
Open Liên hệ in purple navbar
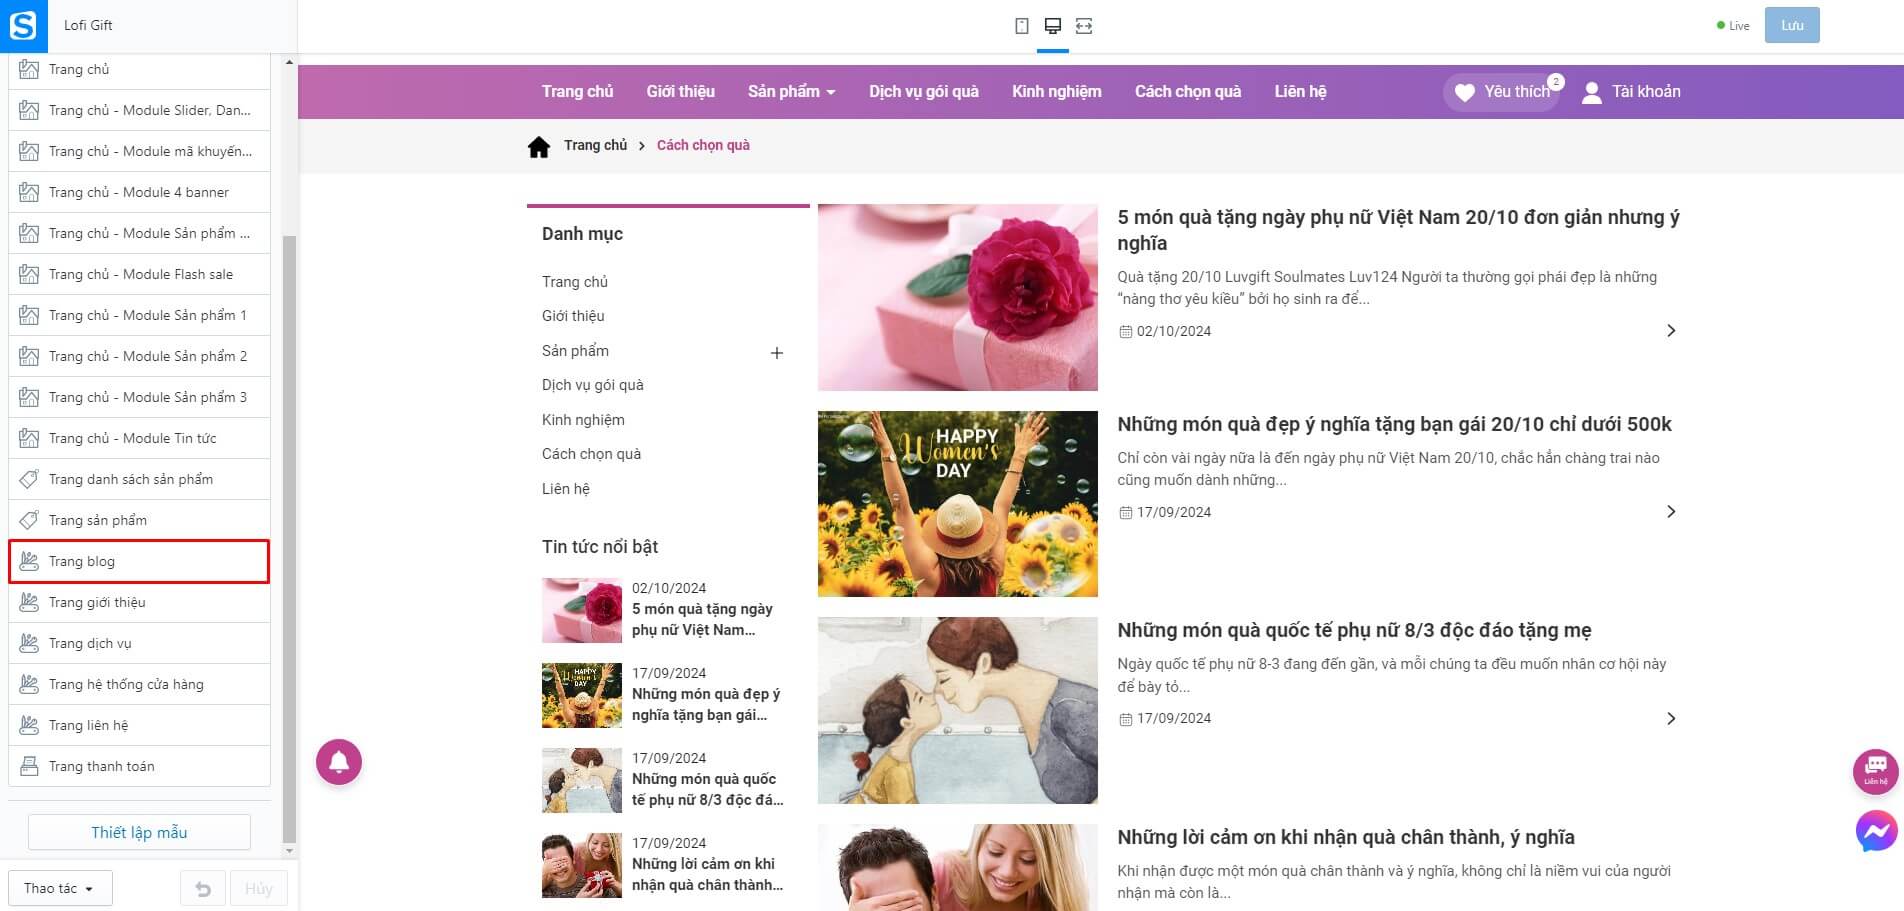[x=1300, y=92]
